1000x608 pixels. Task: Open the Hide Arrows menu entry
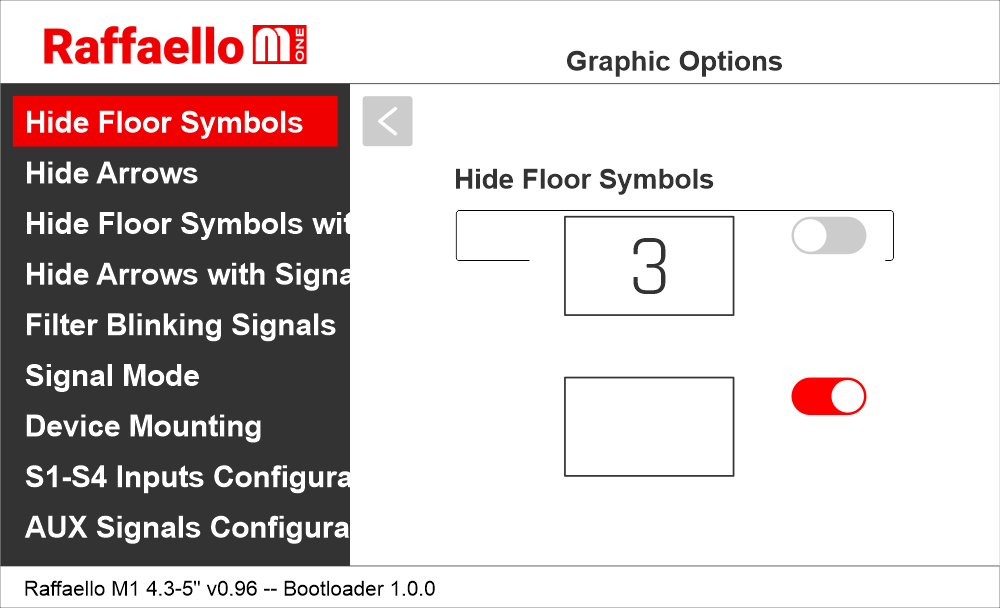tap(112, 173)
